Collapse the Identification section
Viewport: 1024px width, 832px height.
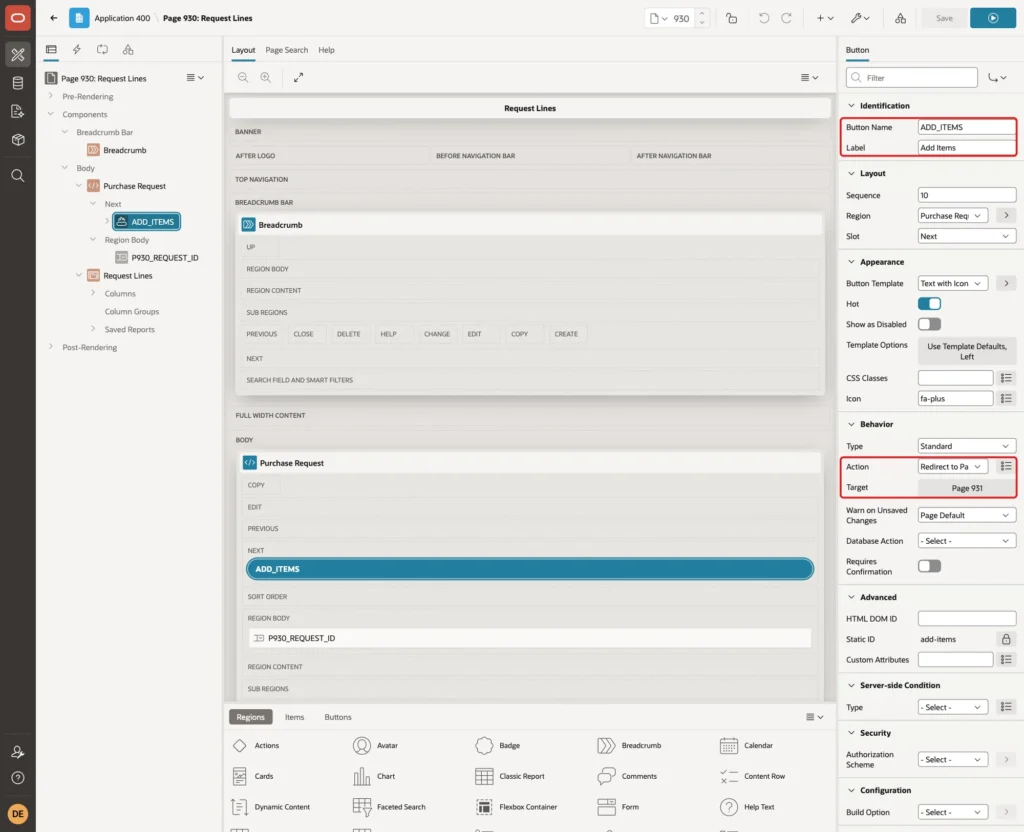[x=851, y=106]
